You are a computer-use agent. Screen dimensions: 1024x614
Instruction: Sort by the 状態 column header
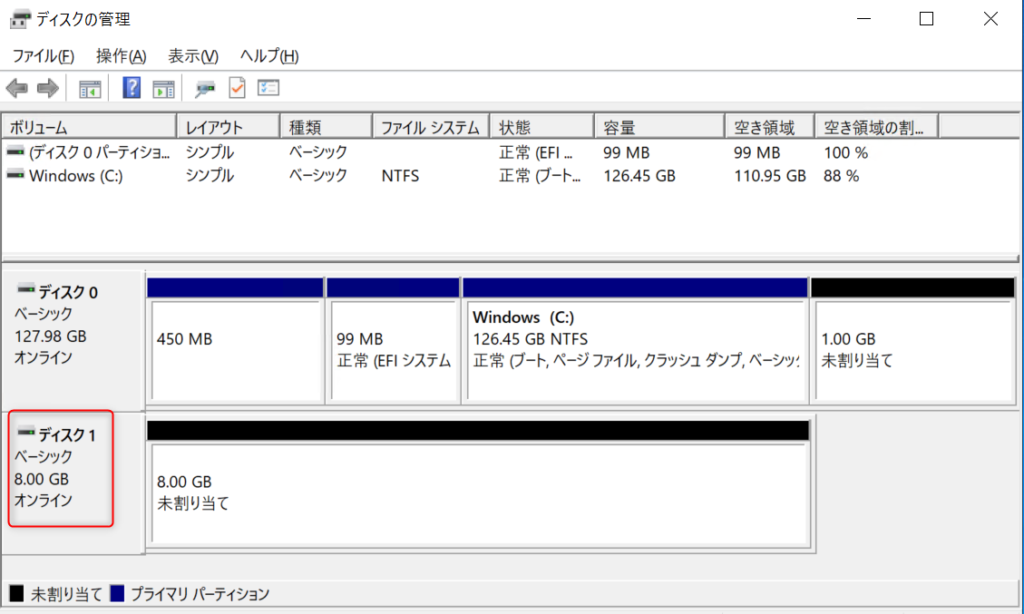(x=542, y=127)
